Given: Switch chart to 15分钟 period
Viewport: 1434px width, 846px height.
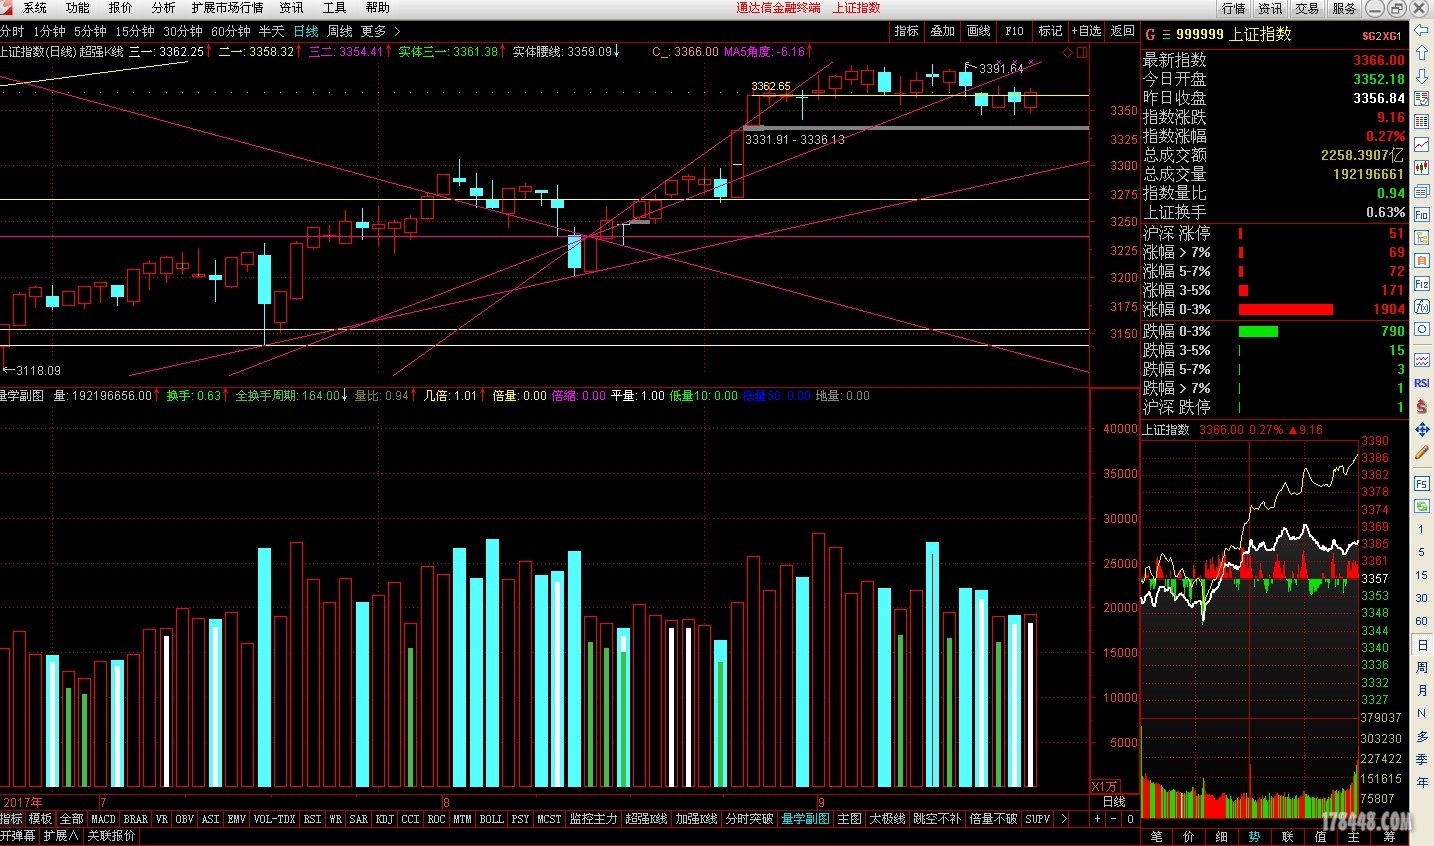Looking at the screenshot, I should [135, 31].
